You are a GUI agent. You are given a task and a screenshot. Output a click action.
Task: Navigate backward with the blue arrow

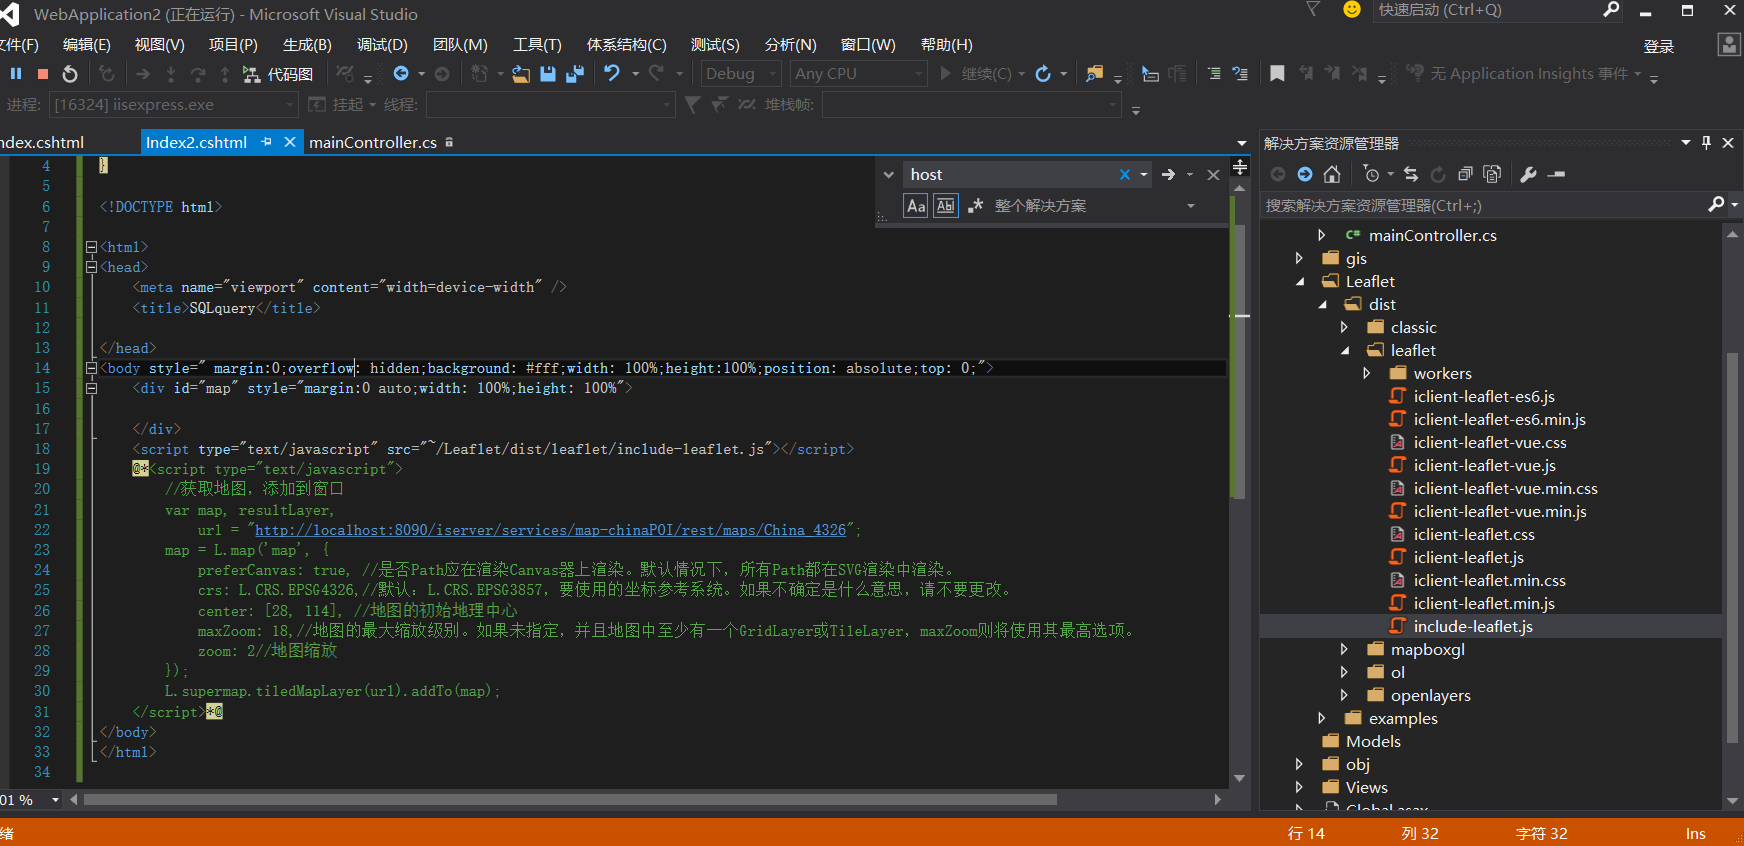[401, 74]
